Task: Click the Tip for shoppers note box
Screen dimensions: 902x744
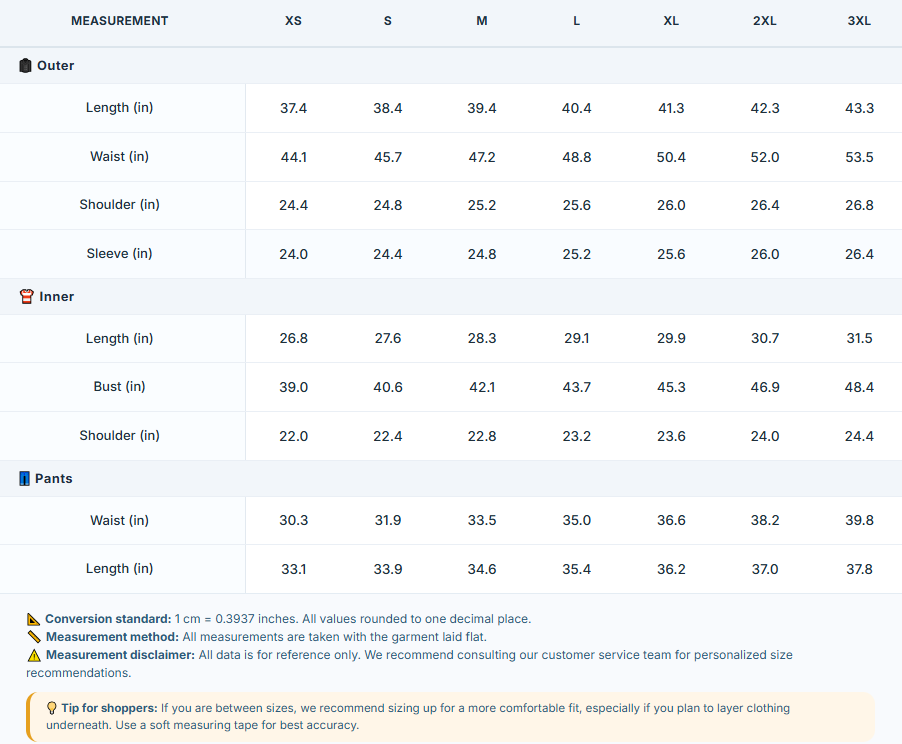Action: pos(450,716)
